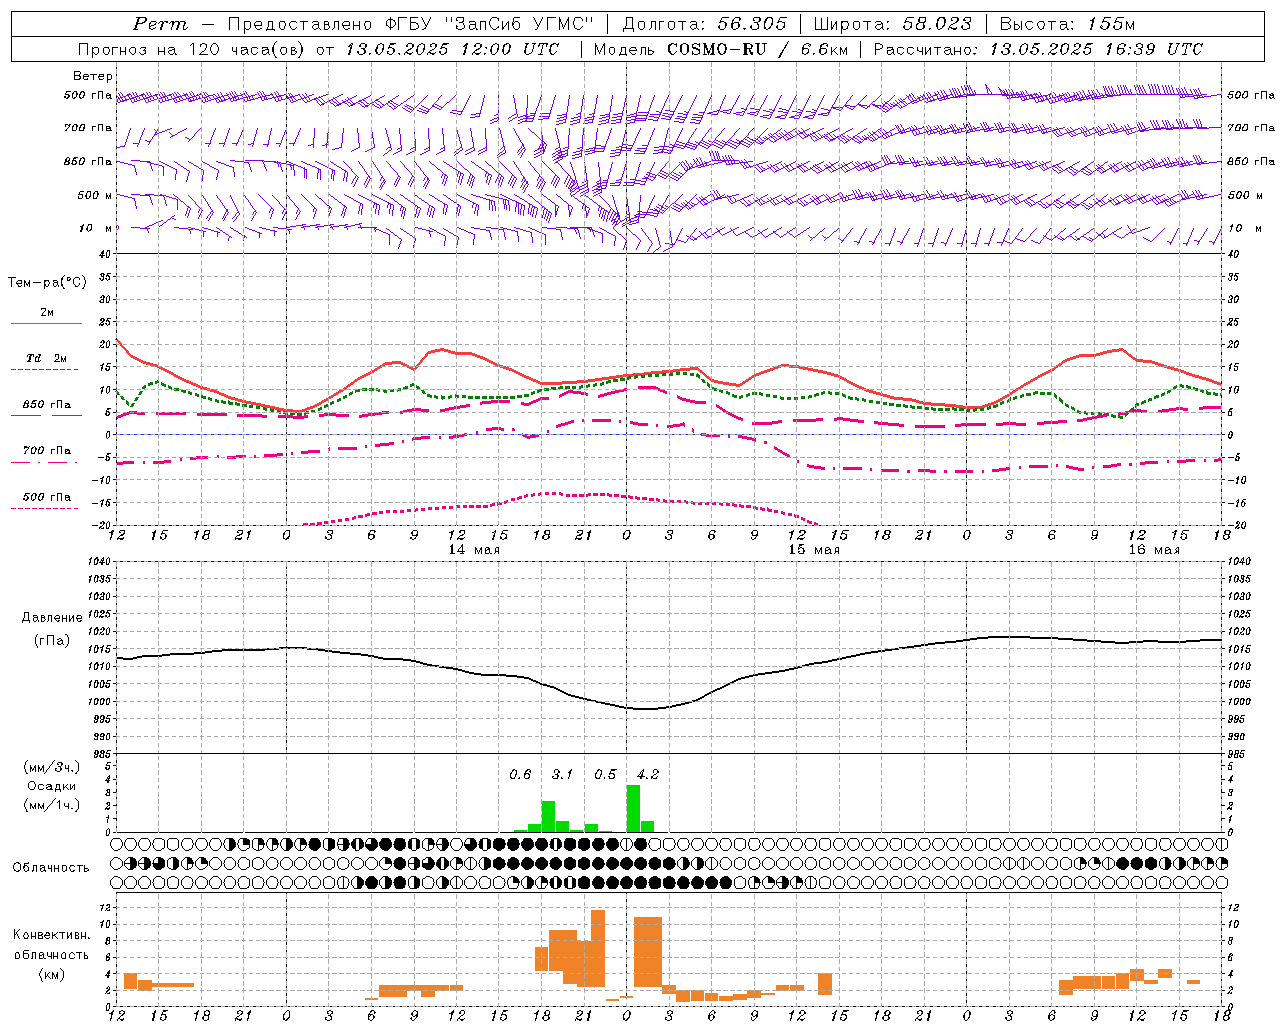This screenshot has height=1024, width=1280.
Task: Click the "14 мая" date label
Action: click(474, 550)
